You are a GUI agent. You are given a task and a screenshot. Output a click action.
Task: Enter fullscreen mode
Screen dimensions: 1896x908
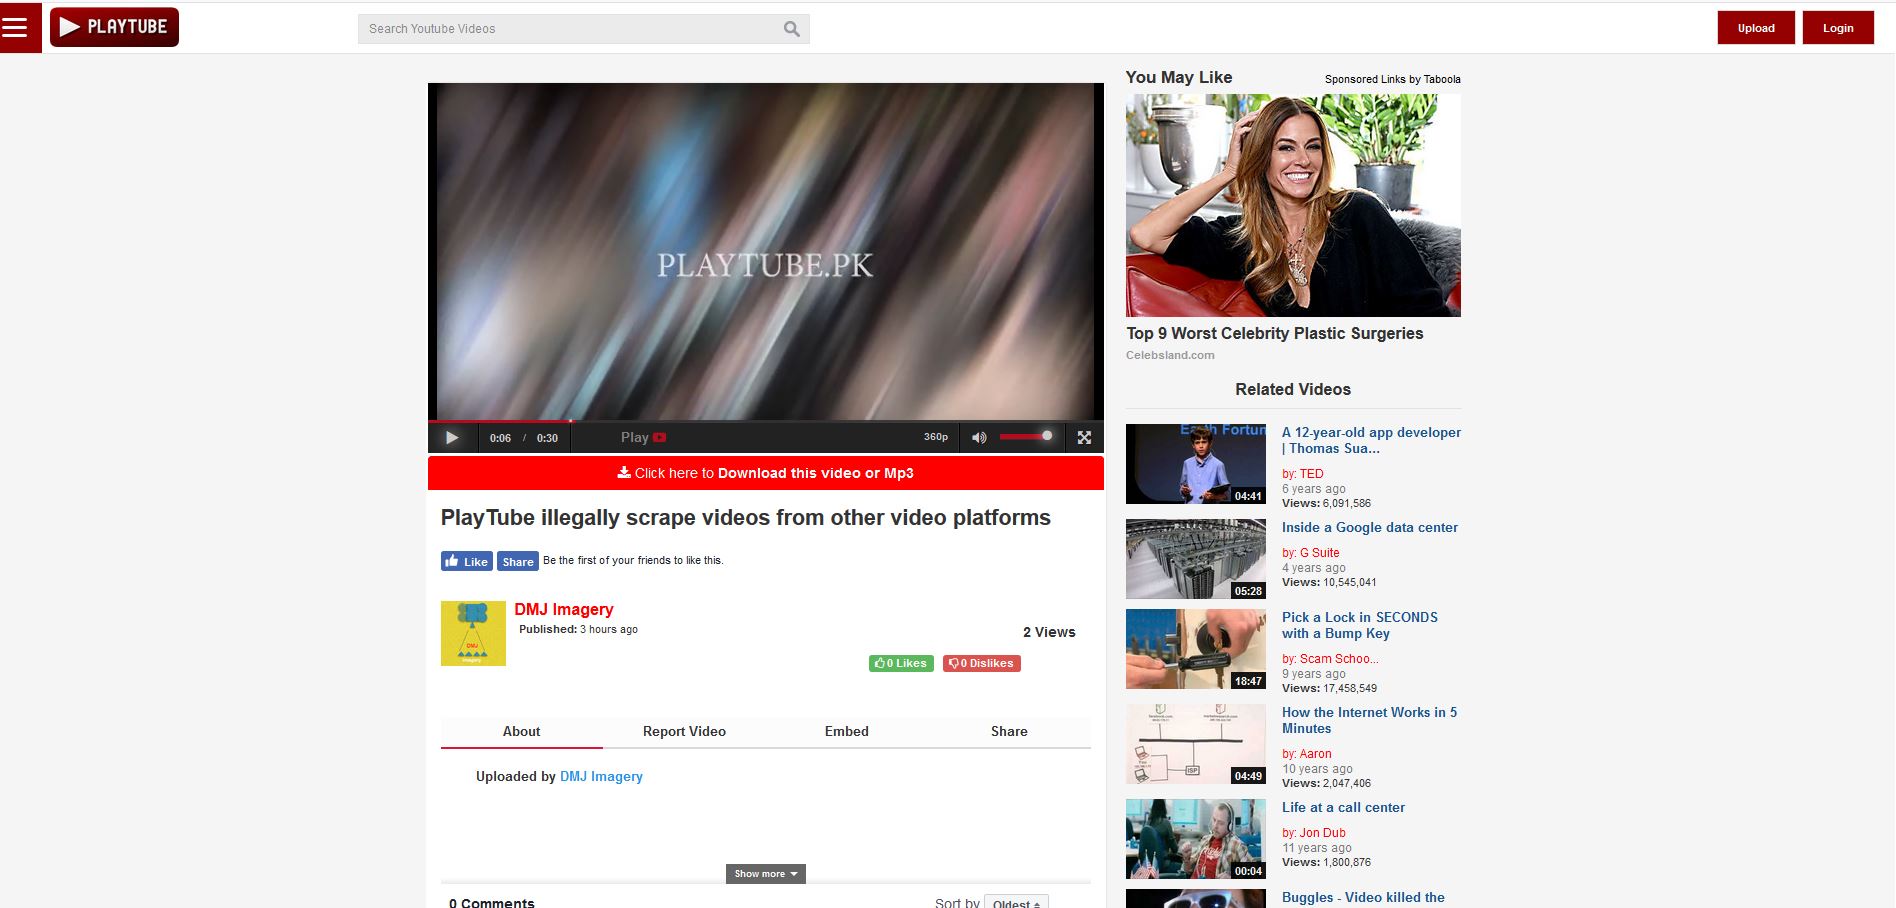[1084, 437]
